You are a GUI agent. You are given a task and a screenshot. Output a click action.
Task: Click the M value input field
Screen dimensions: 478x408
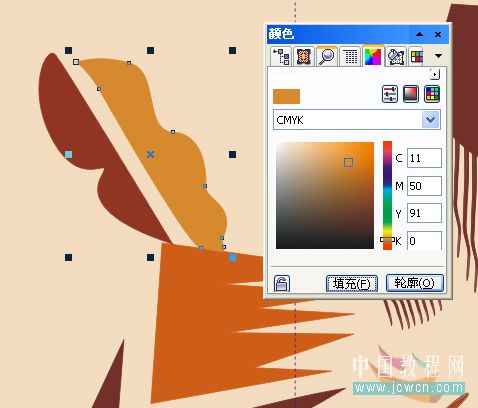[x=424, y=186]
